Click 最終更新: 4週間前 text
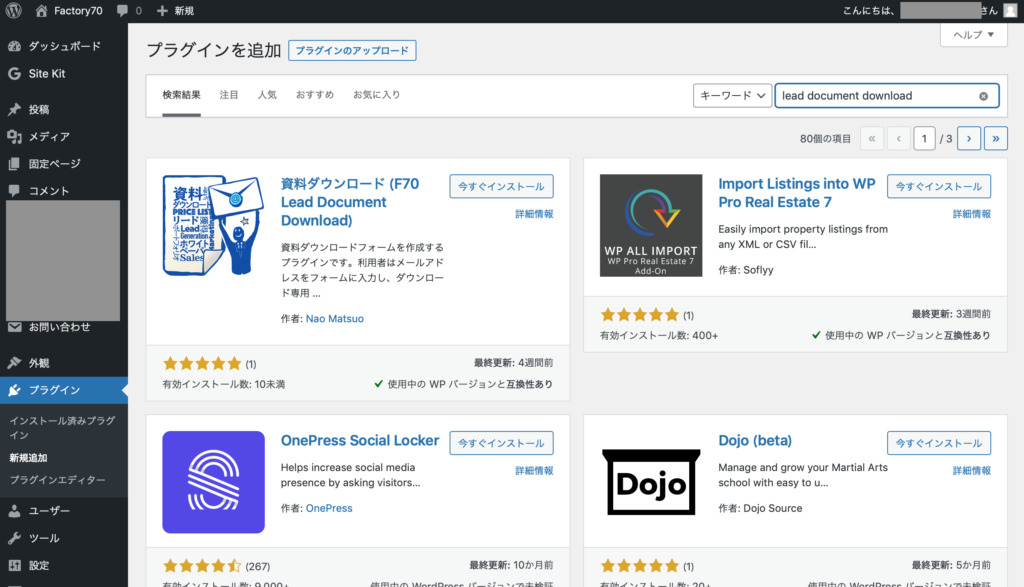Image resolution: width=1024 pixels, height=587 pixels. pos(514,362)
